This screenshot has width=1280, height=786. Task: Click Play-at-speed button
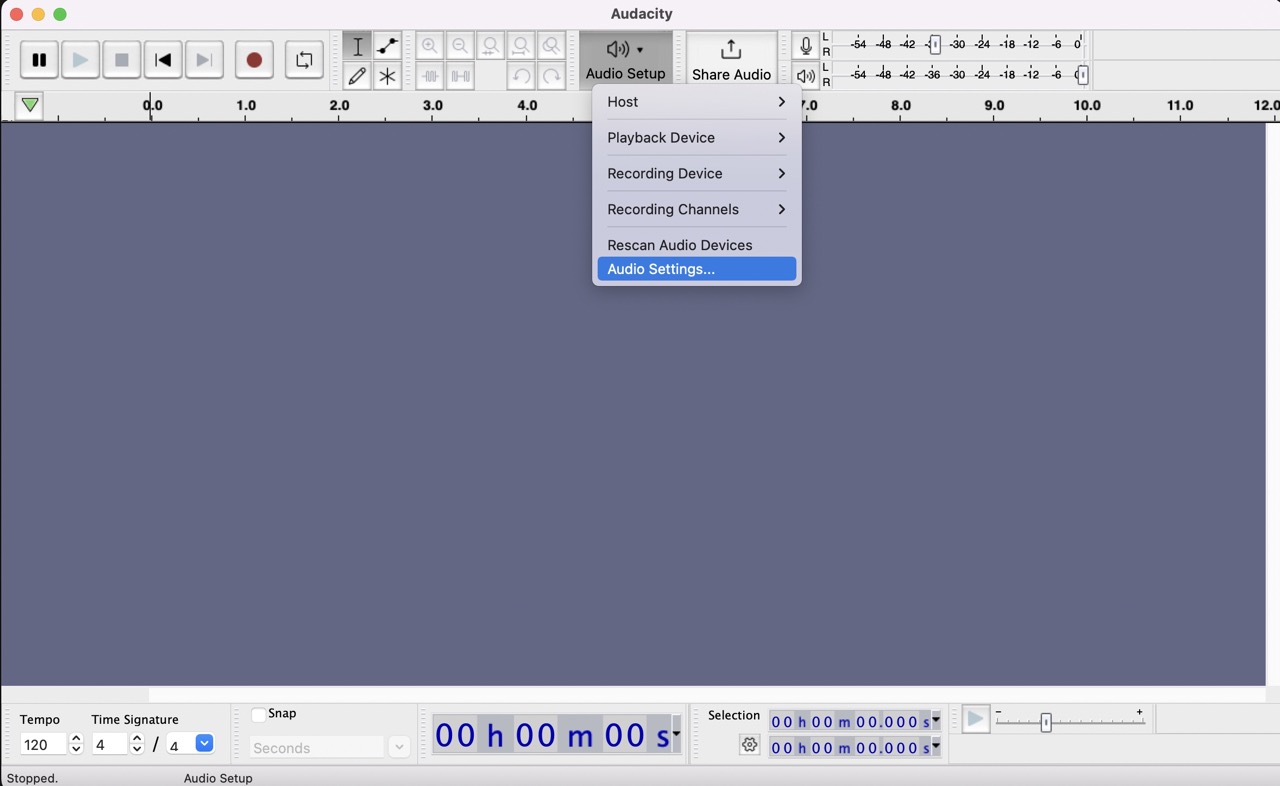click(976, 720)
